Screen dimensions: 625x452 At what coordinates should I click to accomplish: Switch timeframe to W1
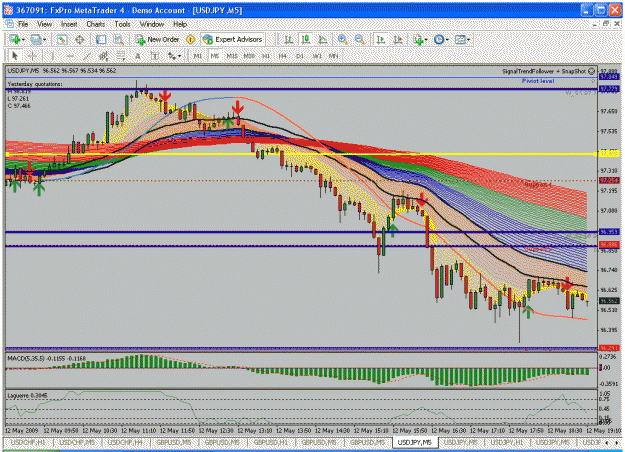317,56
